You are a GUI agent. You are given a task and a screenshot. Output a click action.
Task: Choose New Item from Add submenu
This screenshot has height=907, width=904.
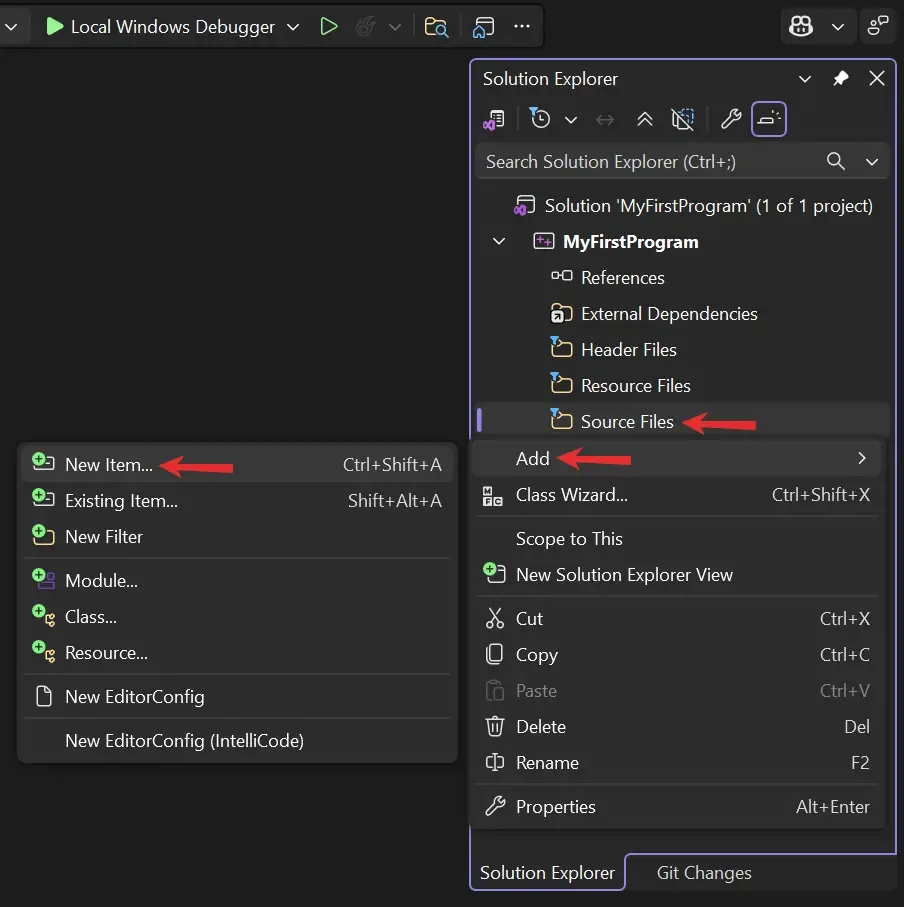pos(237,464)
